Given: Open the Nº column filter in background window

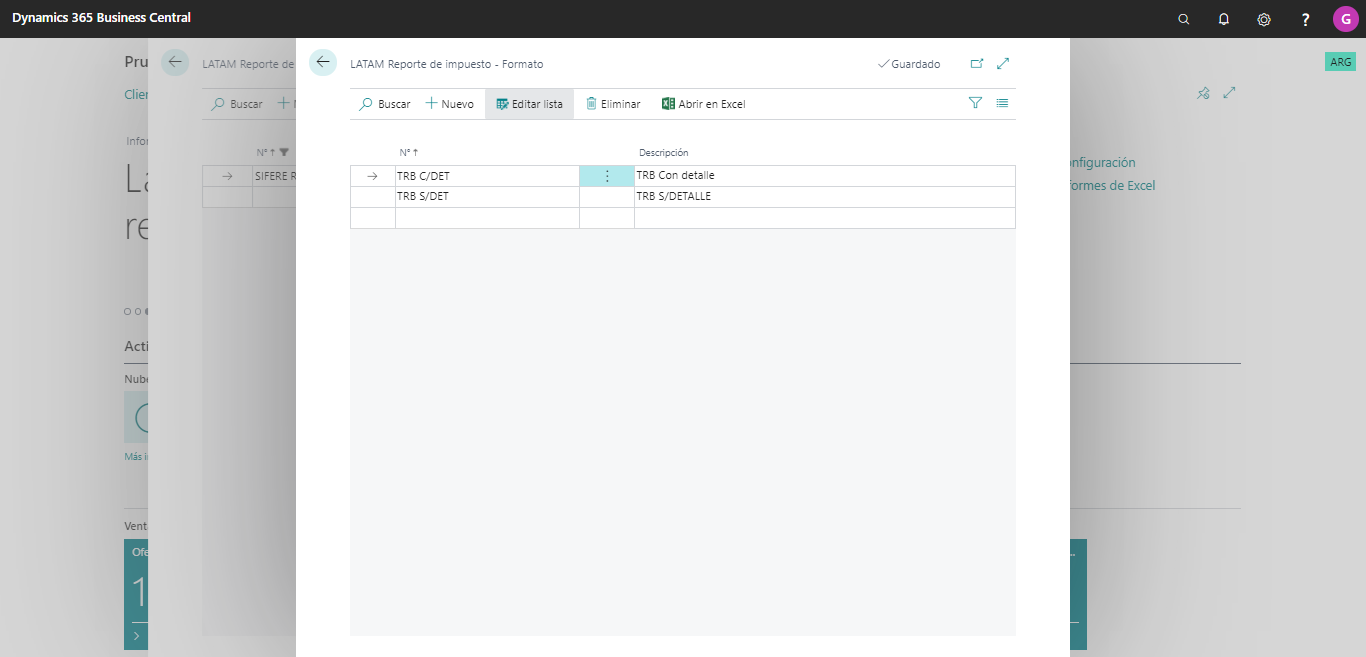Looking at the screenshot, I should tap(284, 153).
